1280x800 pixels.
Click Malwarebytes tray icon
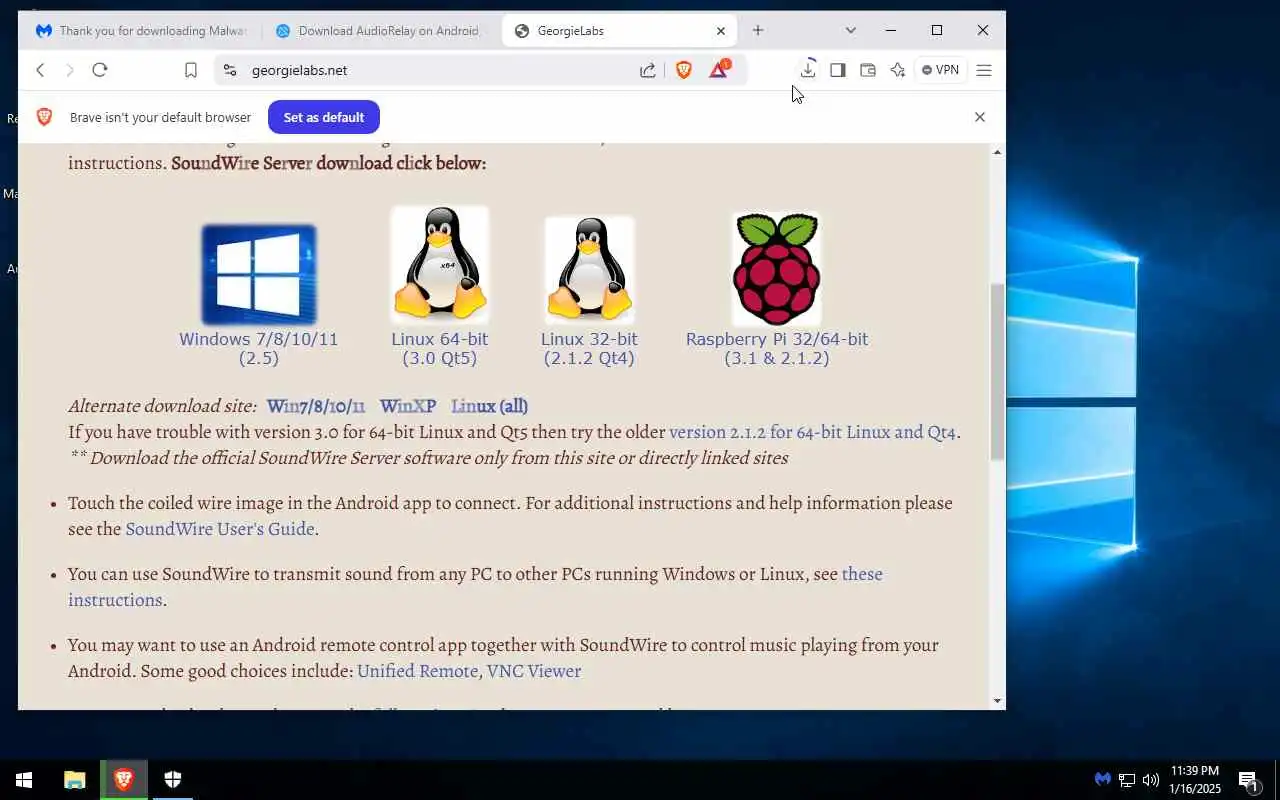point(1102,780)
